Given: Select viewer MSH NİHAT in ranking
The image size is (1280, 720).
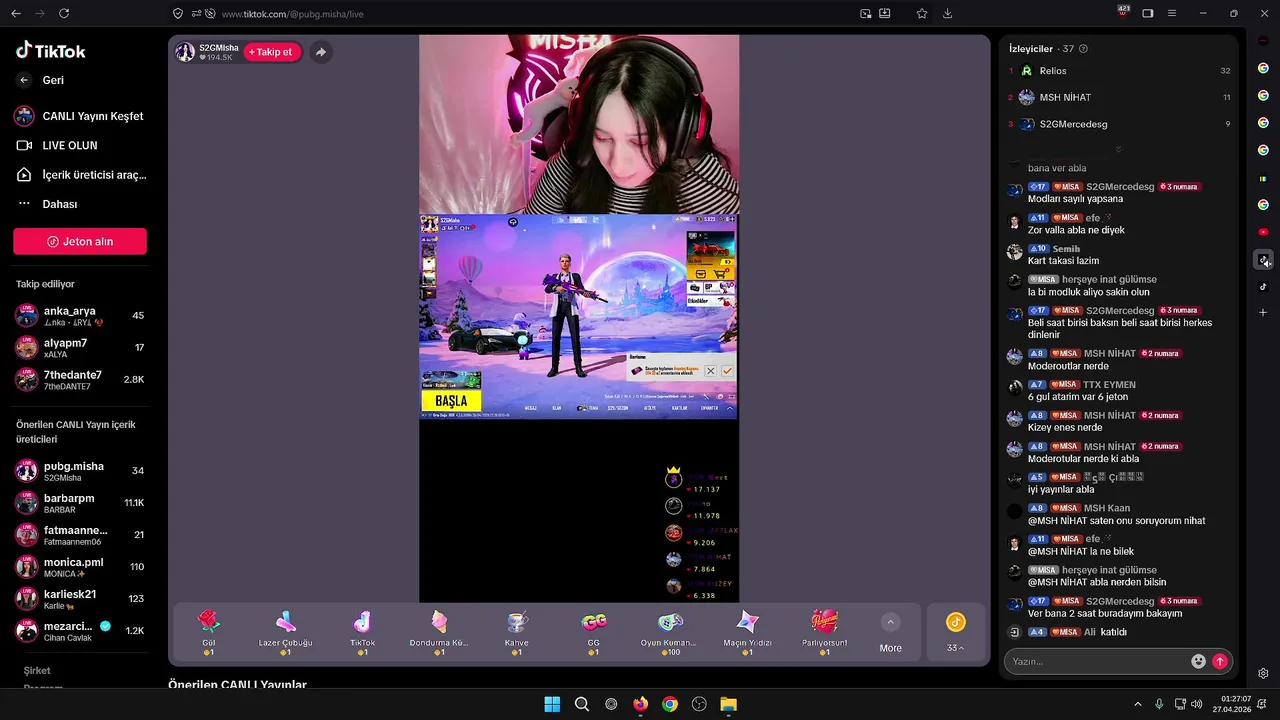Looking at the screenshot, I should click(x=1118, y=98).
